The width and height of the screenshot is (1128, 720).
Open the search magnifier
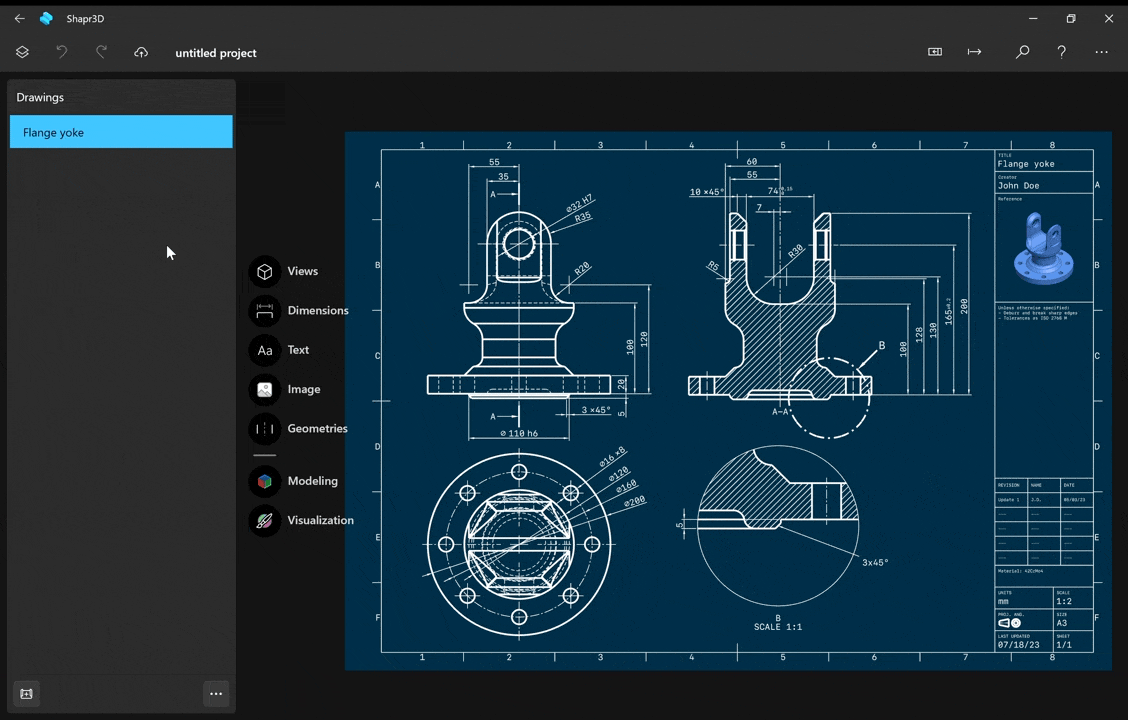(1022, 52)
